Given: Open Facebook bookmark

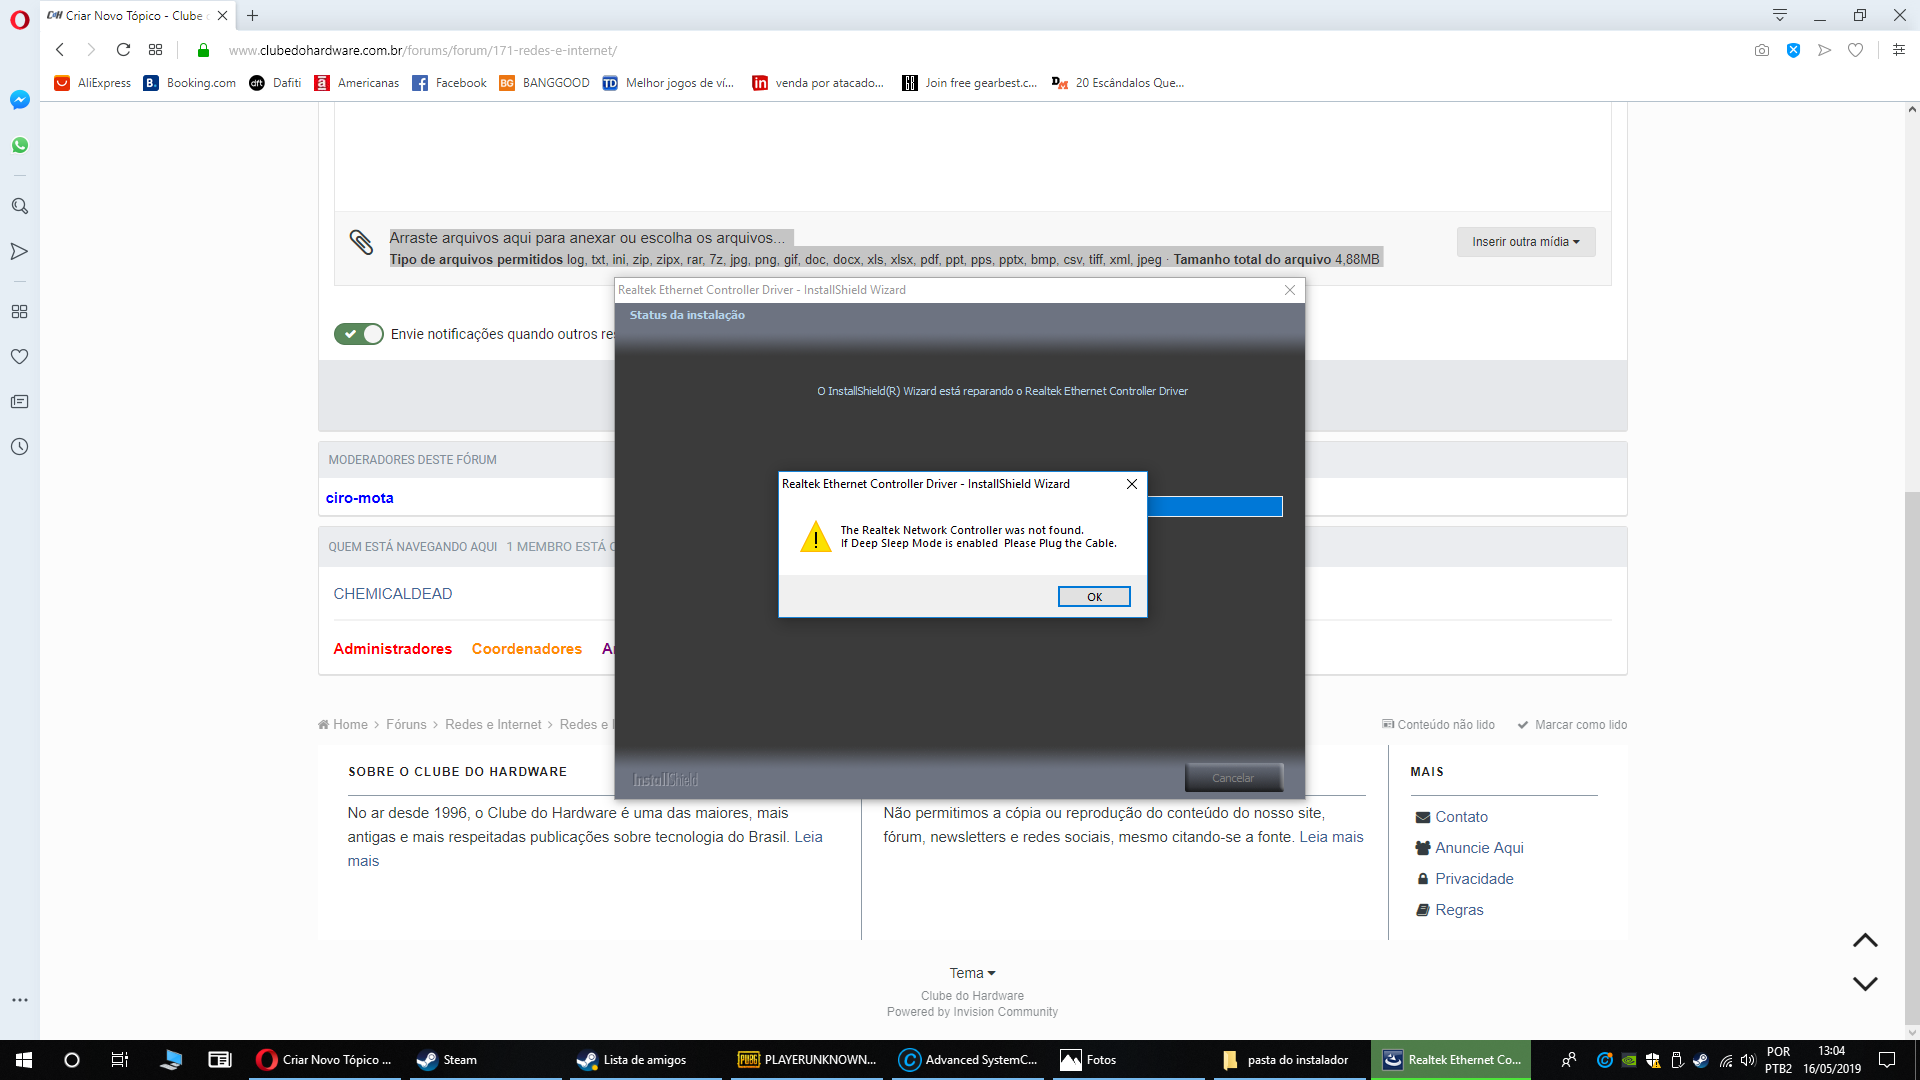Looking at the screenshot, I should pyautogui.click(x=449, y=83).
